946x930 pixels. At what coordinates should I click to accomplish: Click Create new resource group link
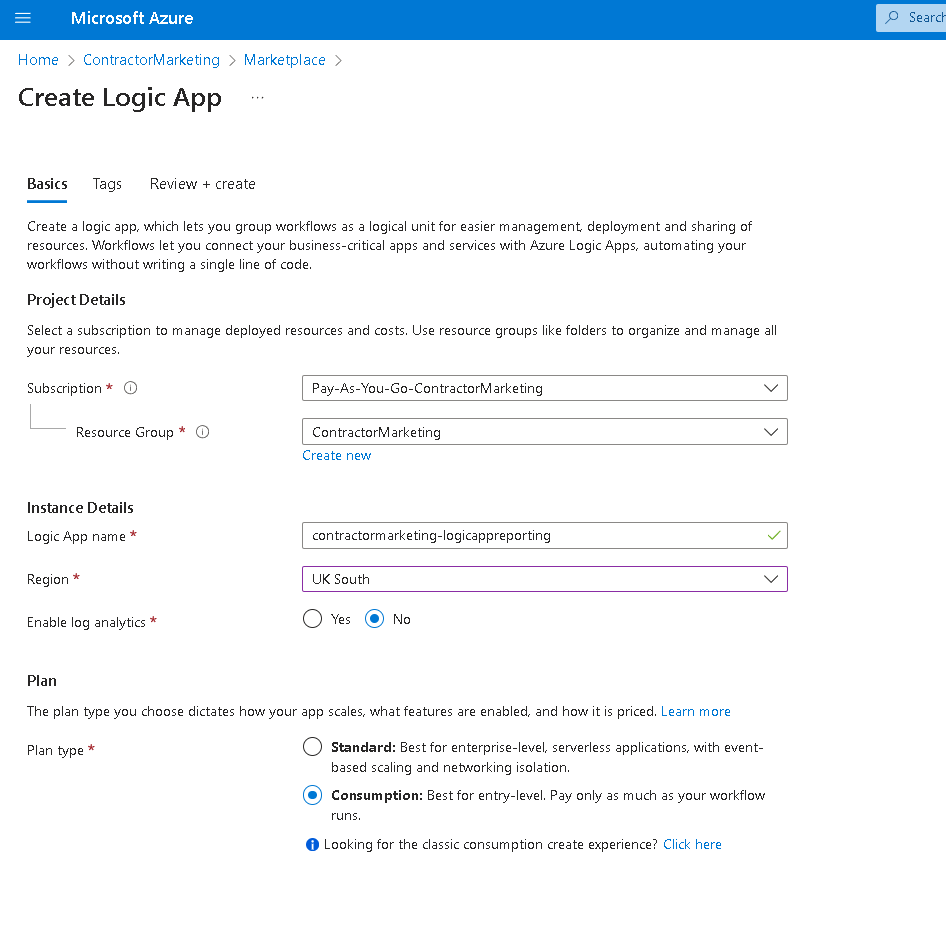[337, 456]
